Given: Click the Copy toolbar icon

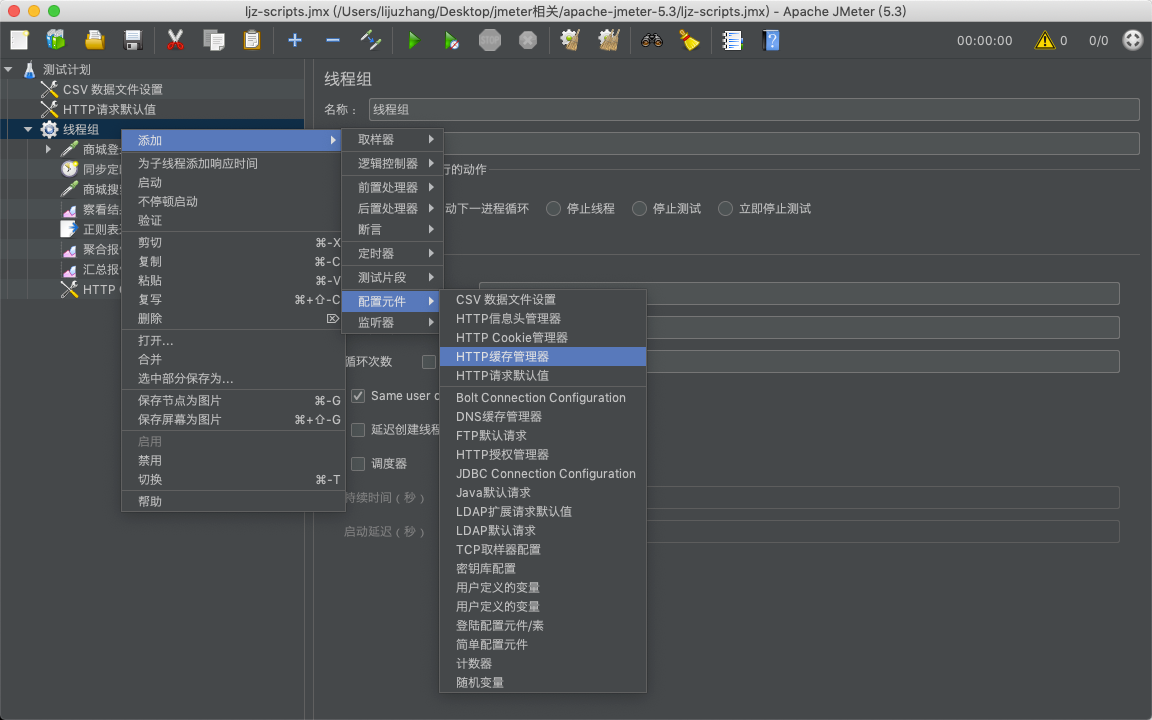Looking at the screenshot, I should tap(213, 40).
